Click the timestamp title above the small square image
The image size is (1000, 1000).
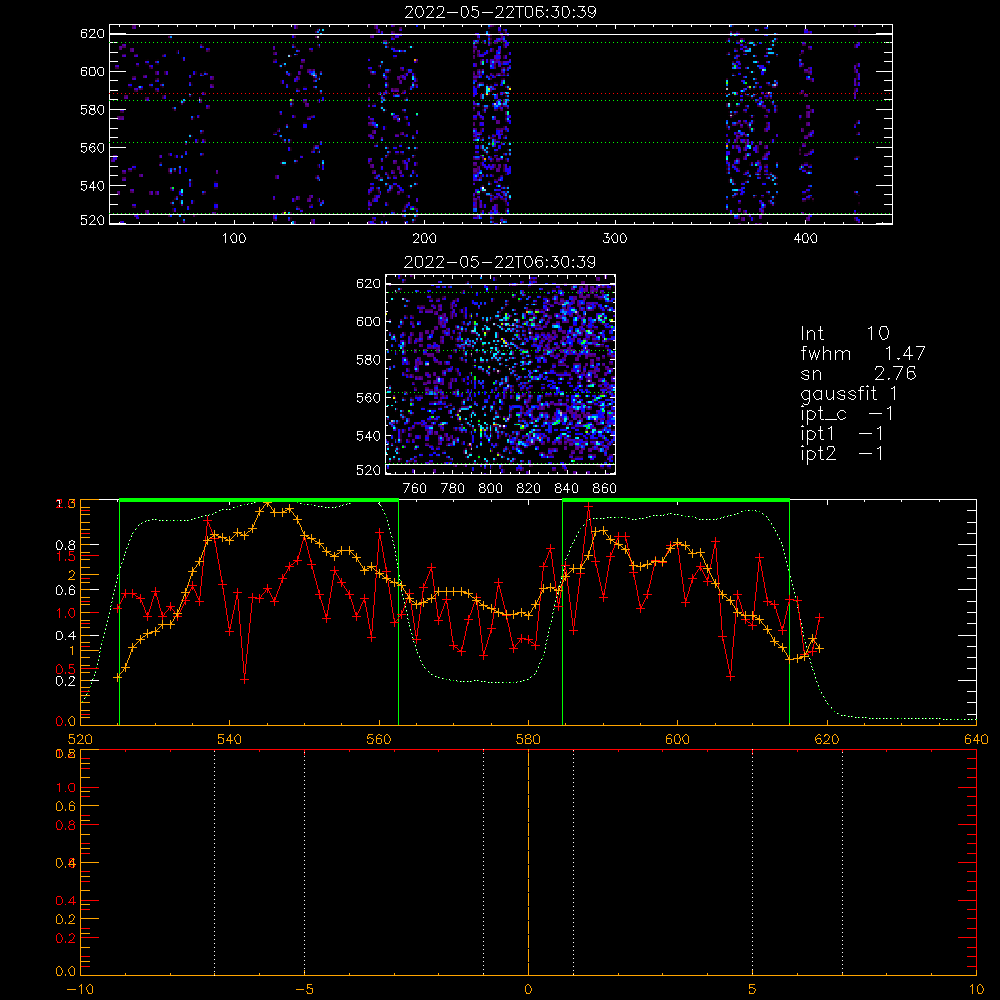pyautogui.click(x=500, y=262)
